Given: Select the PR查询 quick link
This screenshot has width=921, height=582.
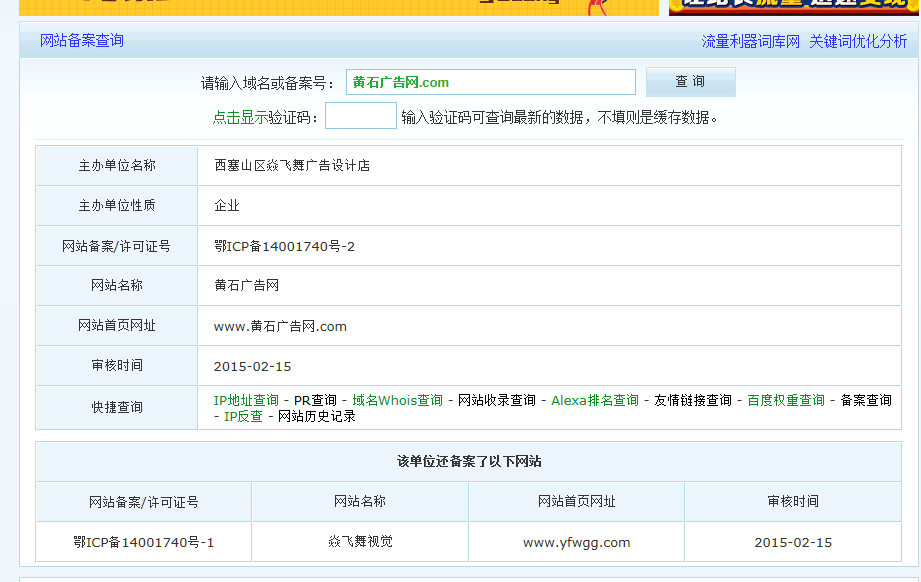Looking at the screenshot, I should click(x=315, y=400).
